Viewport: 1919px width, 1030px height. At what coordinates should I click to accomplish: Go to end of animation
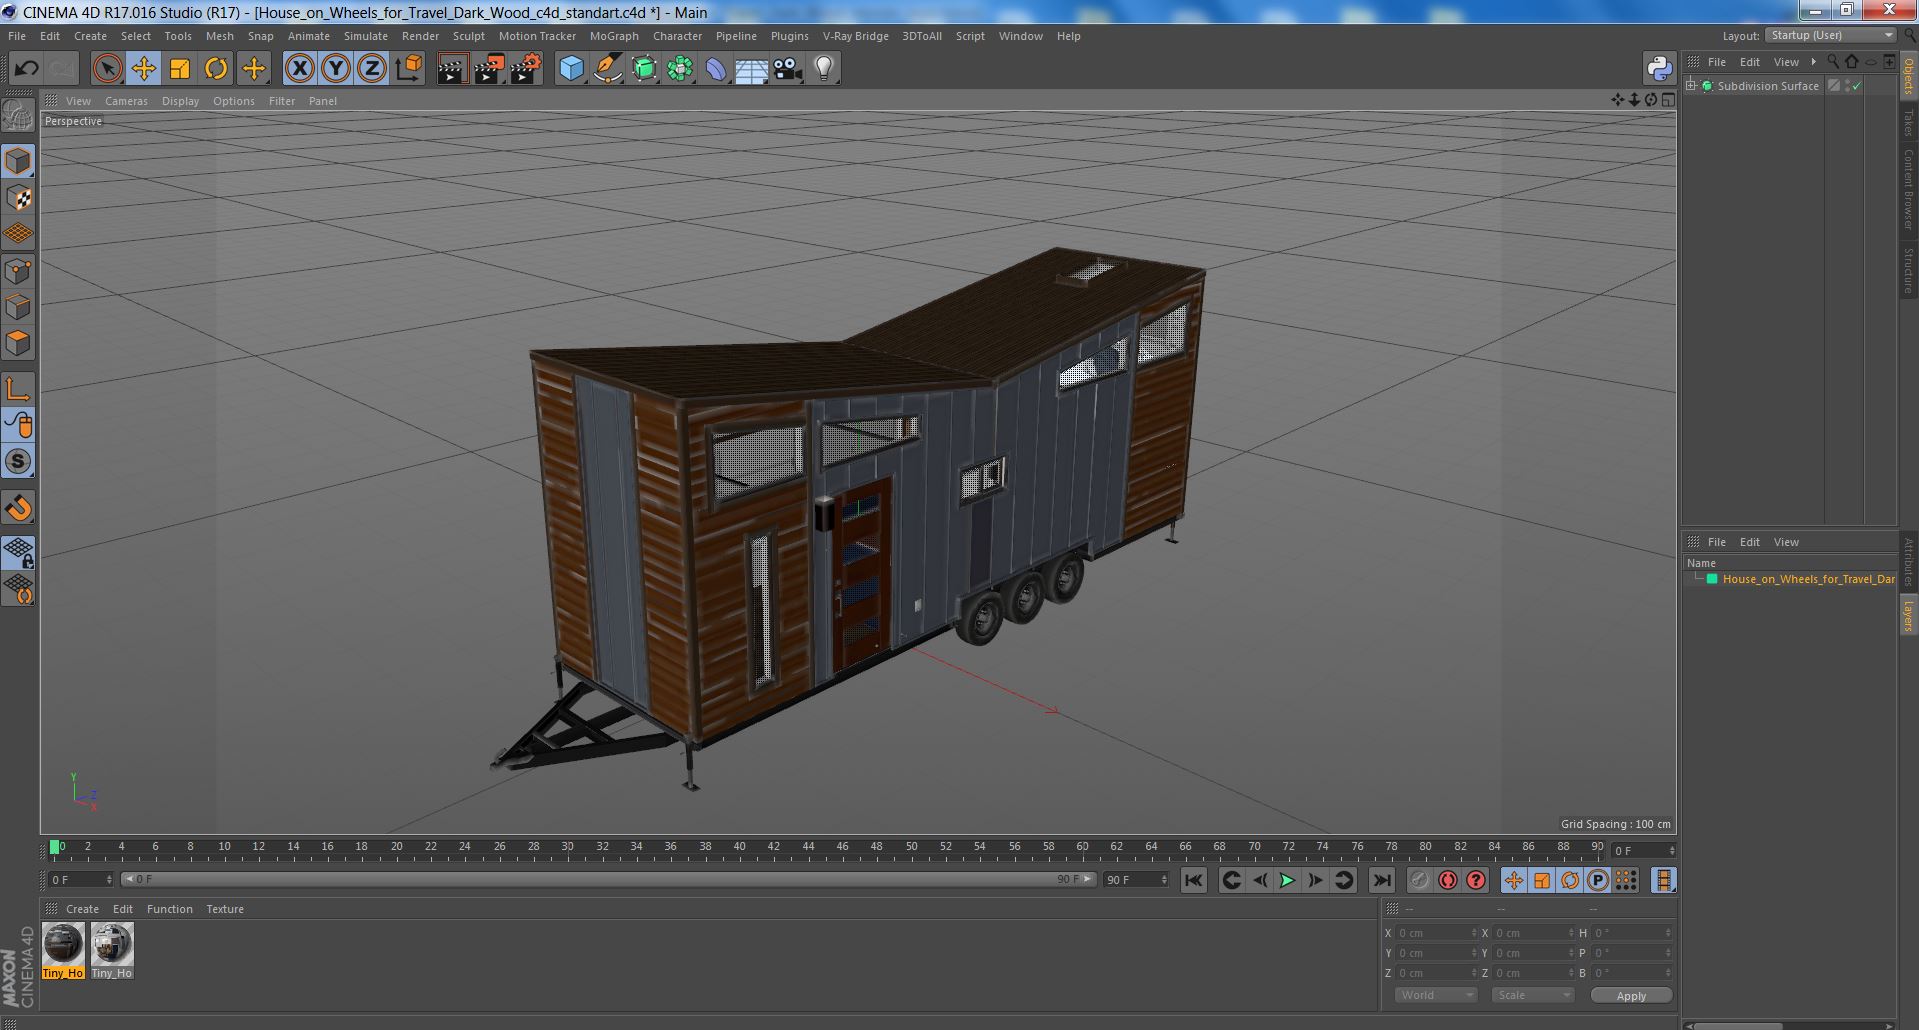tap(1381, 880)
